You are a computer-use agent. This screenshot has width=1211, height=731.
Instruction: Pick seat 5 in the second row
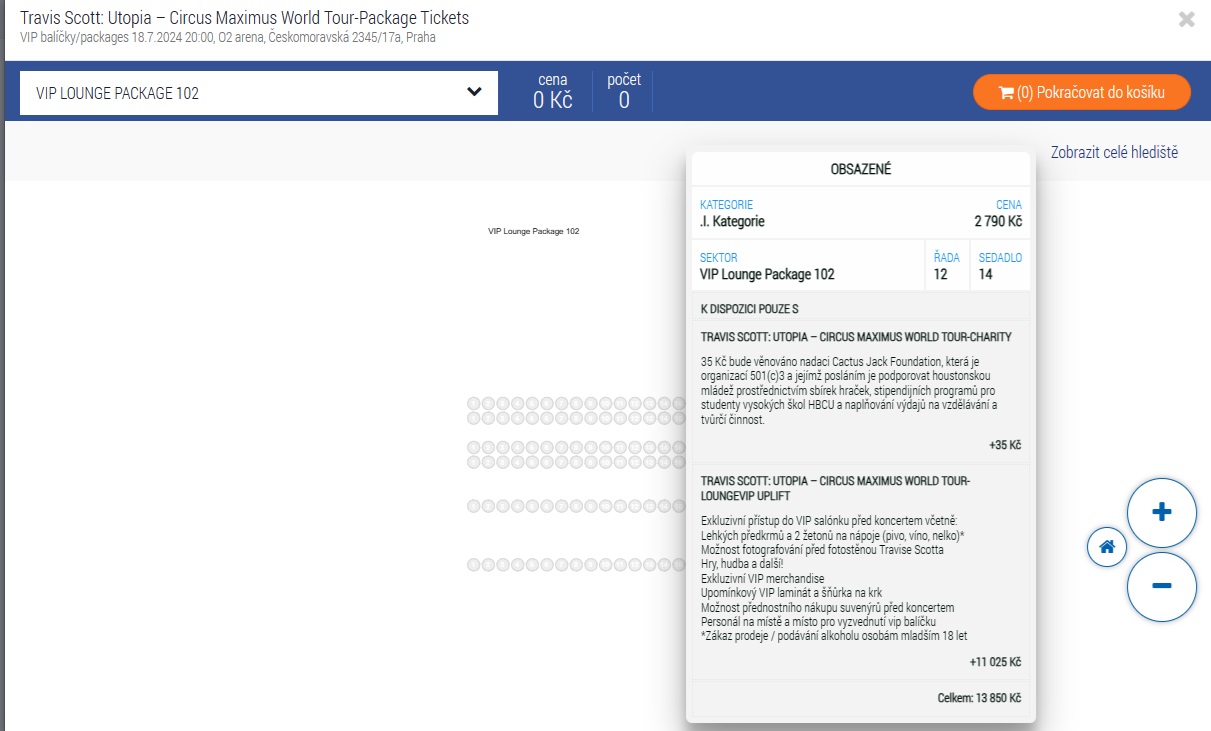(x=533, y=417)
